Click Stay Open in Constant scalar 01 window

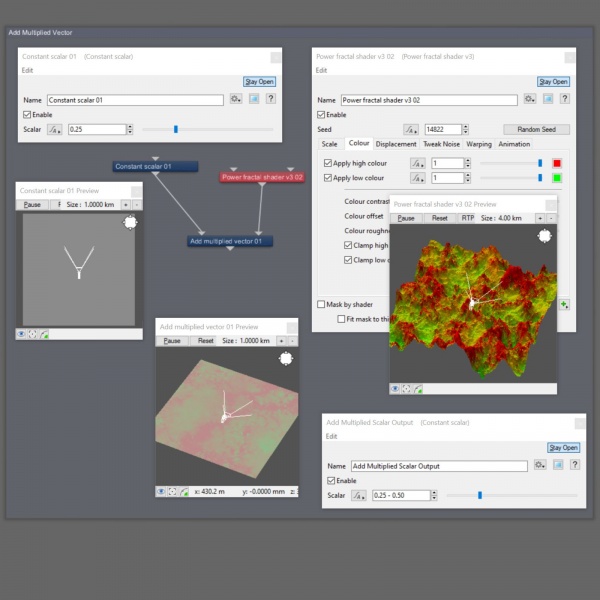click(259, 82)
